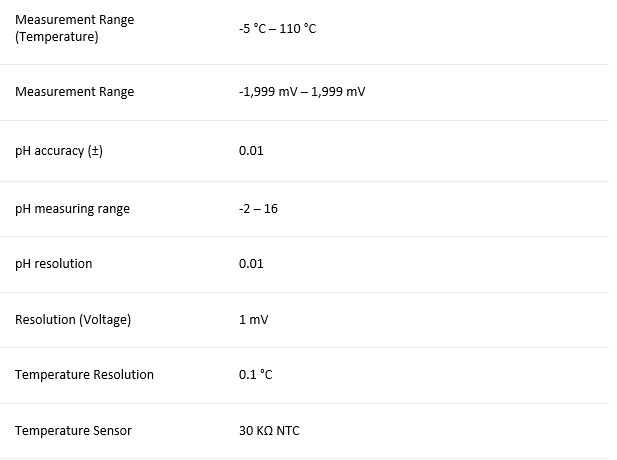Viewport: 617px width, 460px height.
Task: Select the -2 lower pH range value
Action: (245, 209)
